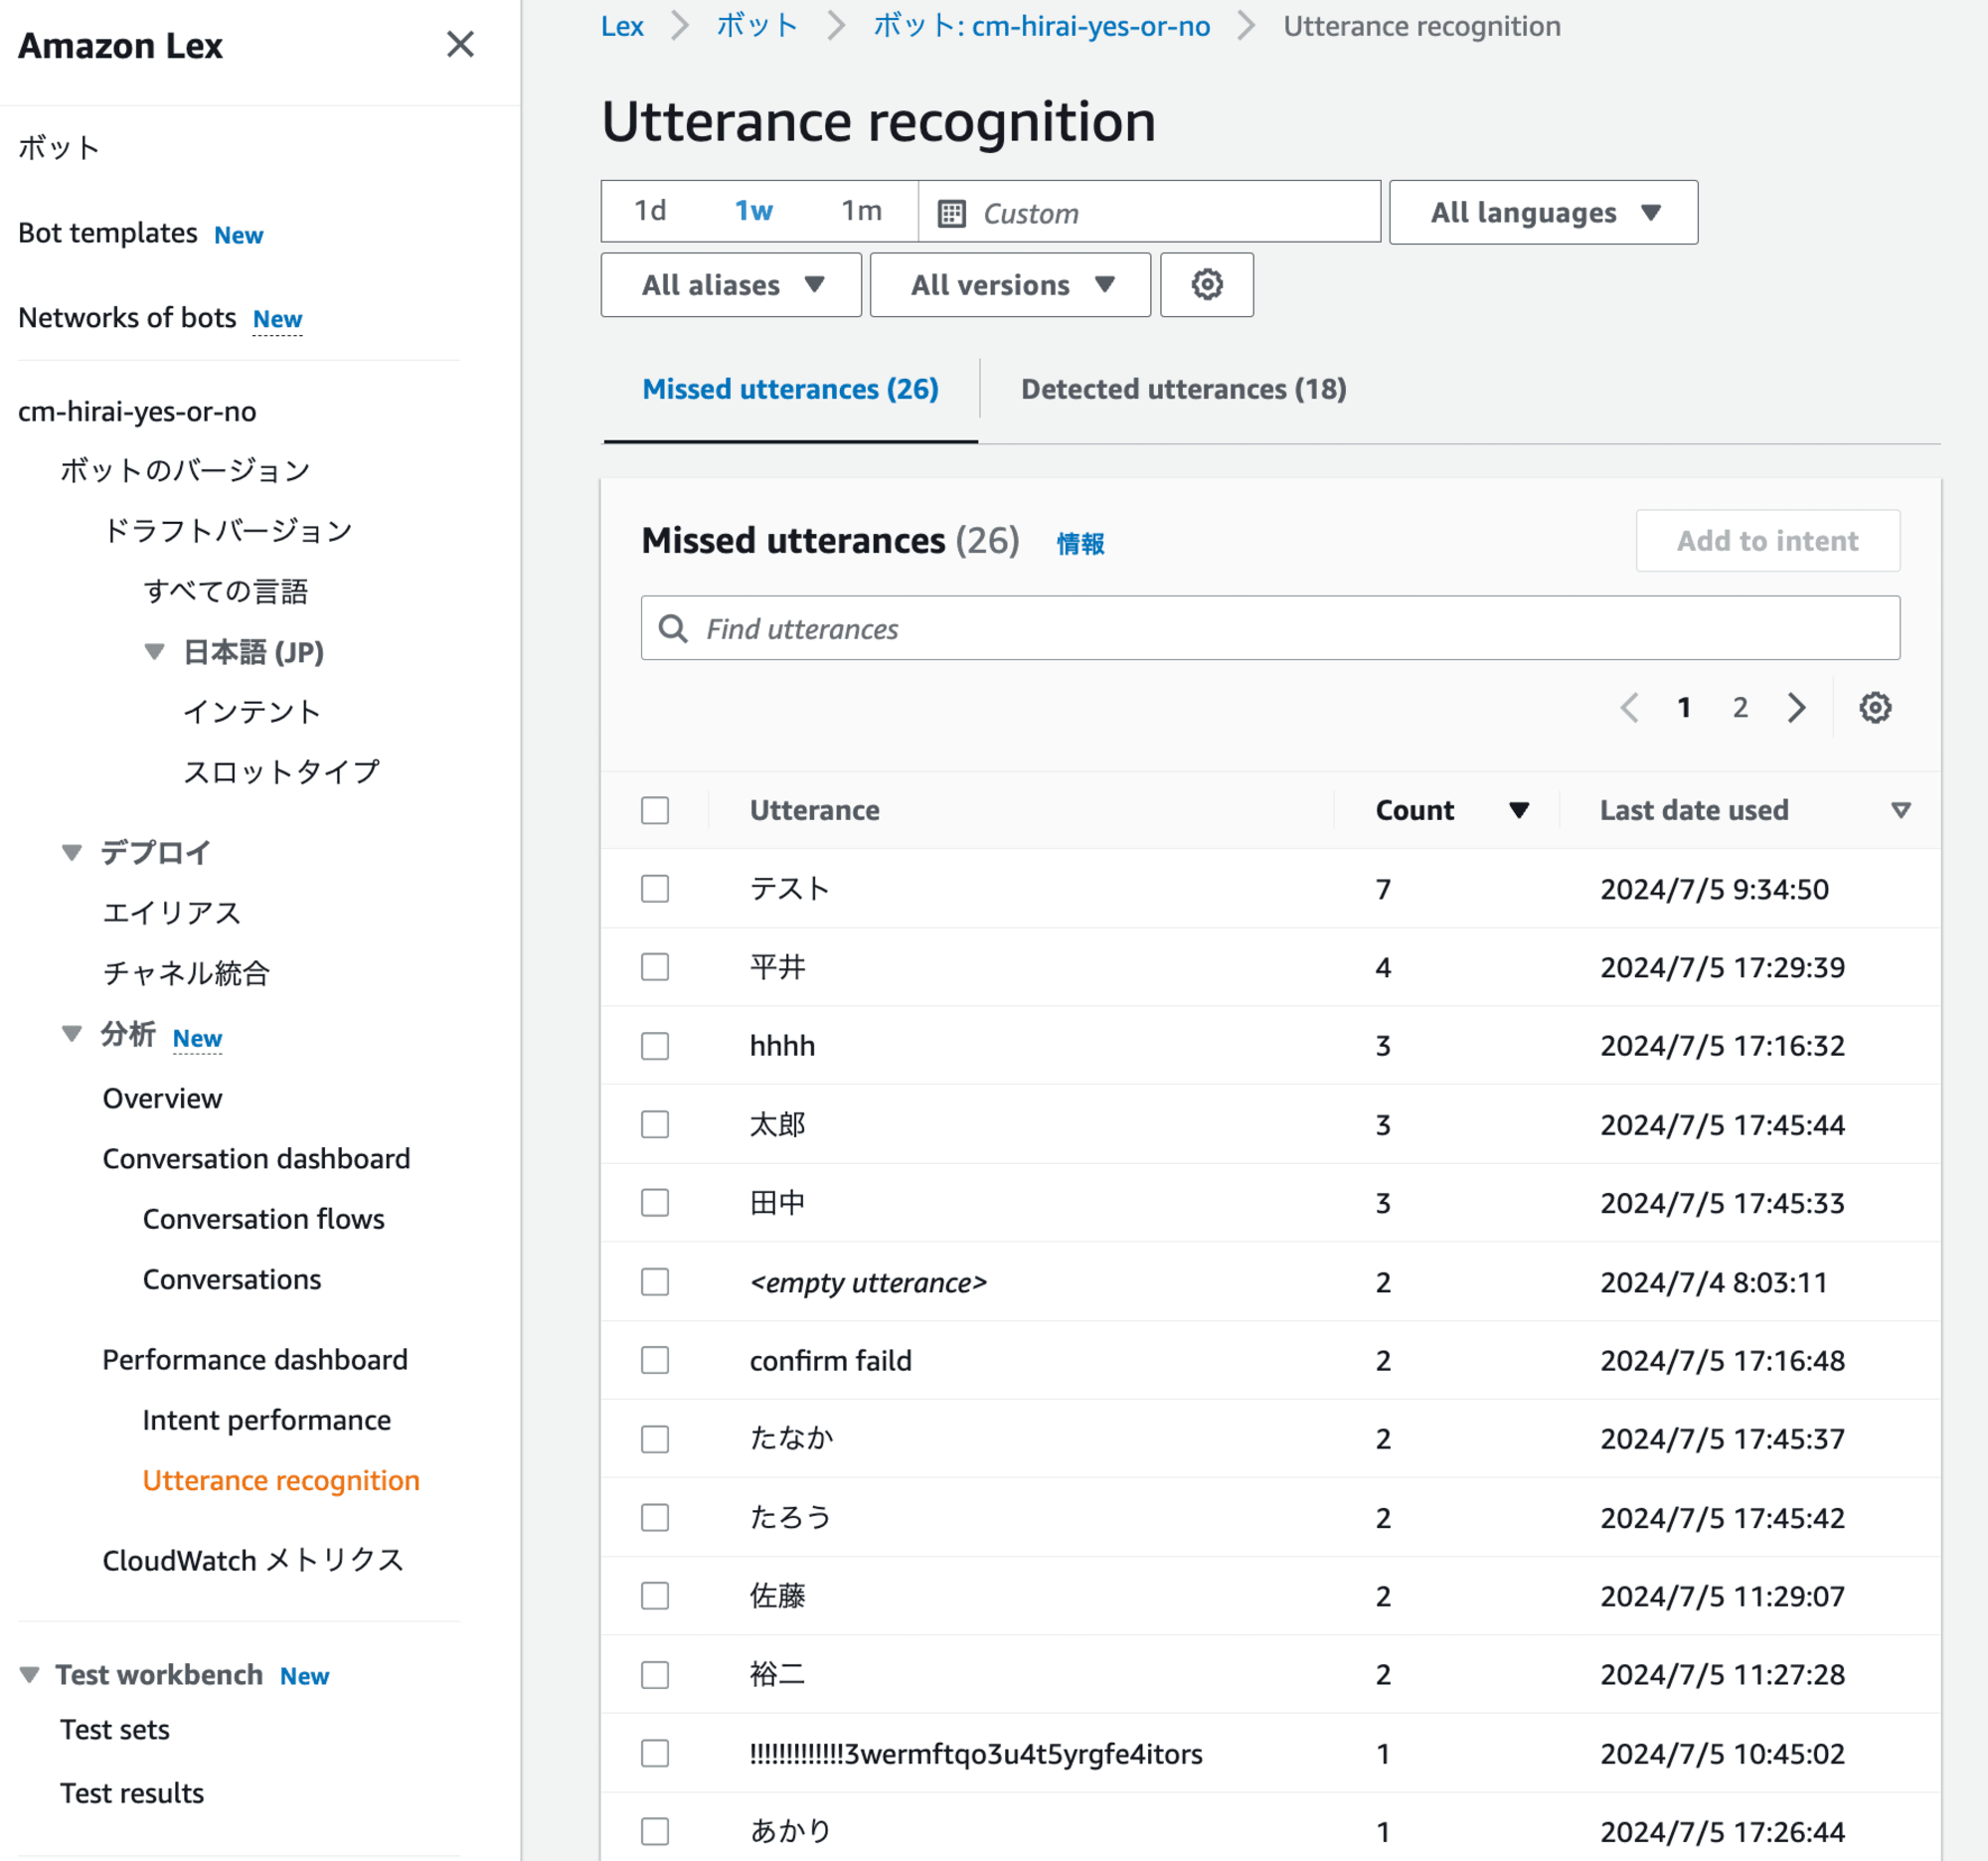The width and height of the screenshot is (1988, 1861).
Task: Check the confirm faild row
Action: point(655,1360)
